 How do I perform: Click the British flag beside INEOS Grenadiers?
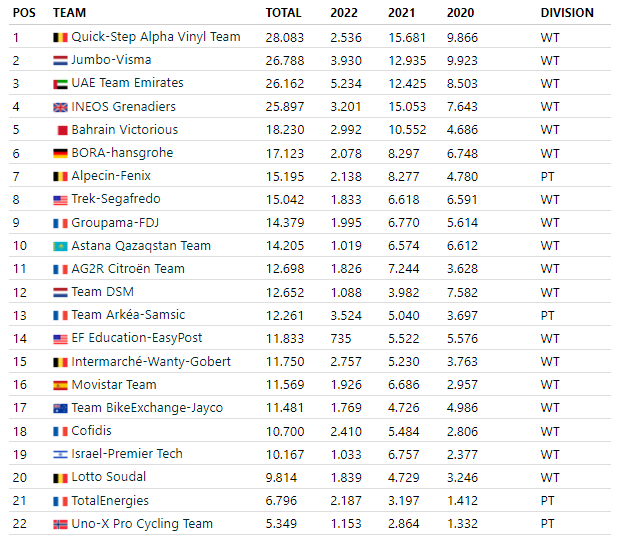point(60,107)
